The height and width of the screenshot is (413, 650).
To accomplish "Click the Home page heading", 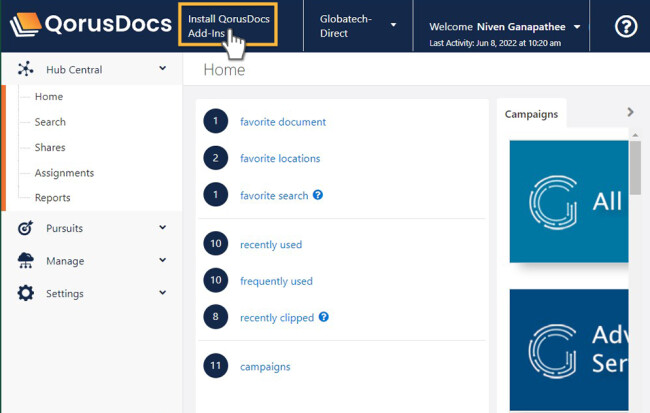I will point(224,70).
